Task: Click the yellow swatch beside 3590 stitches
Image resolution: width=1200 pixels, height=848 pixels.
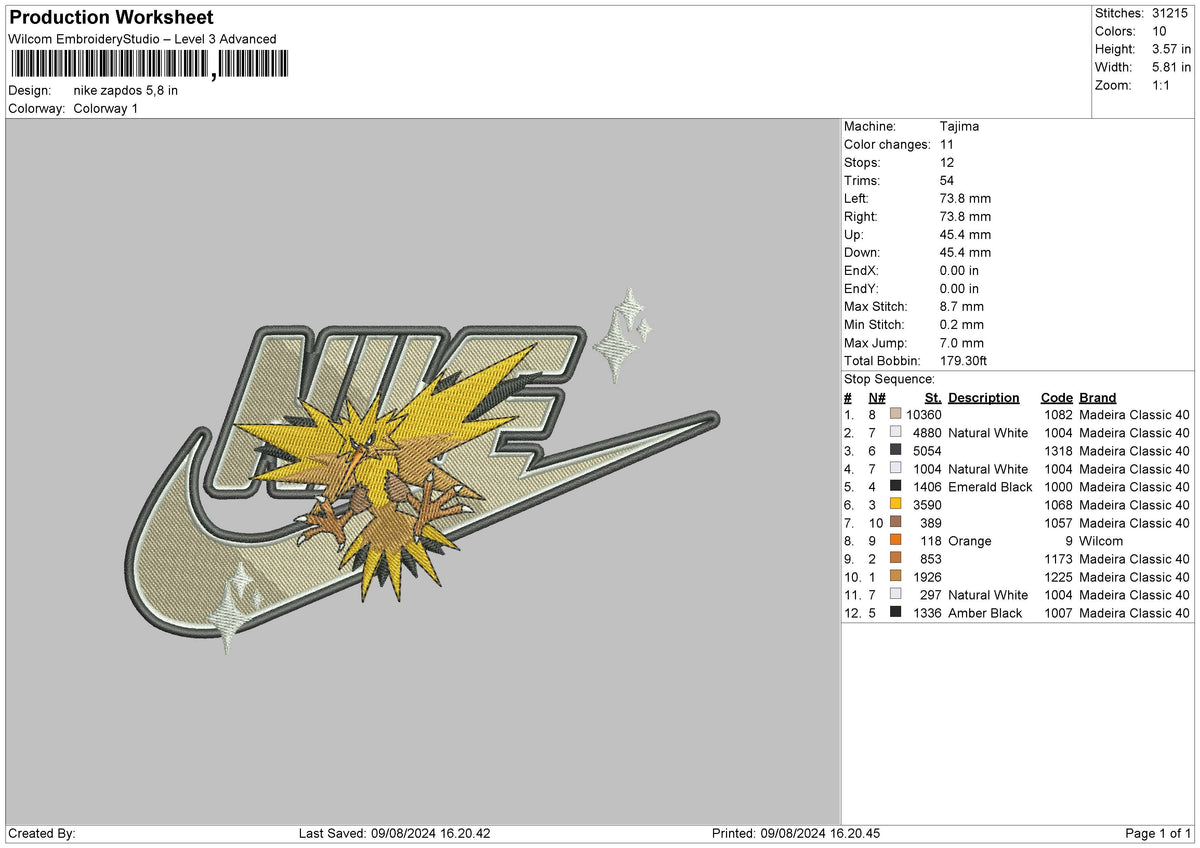Action: [x=895, y=505]
